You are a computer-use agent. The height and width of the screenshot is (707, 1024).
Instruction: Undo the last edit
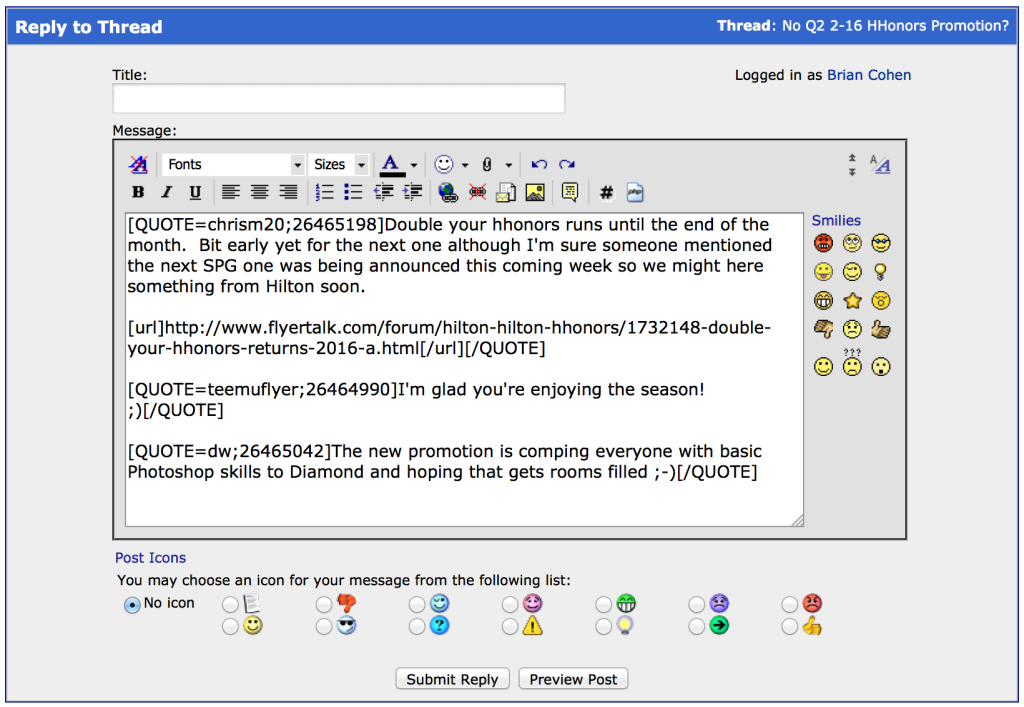pyautogui.click(x=540, y=164)
